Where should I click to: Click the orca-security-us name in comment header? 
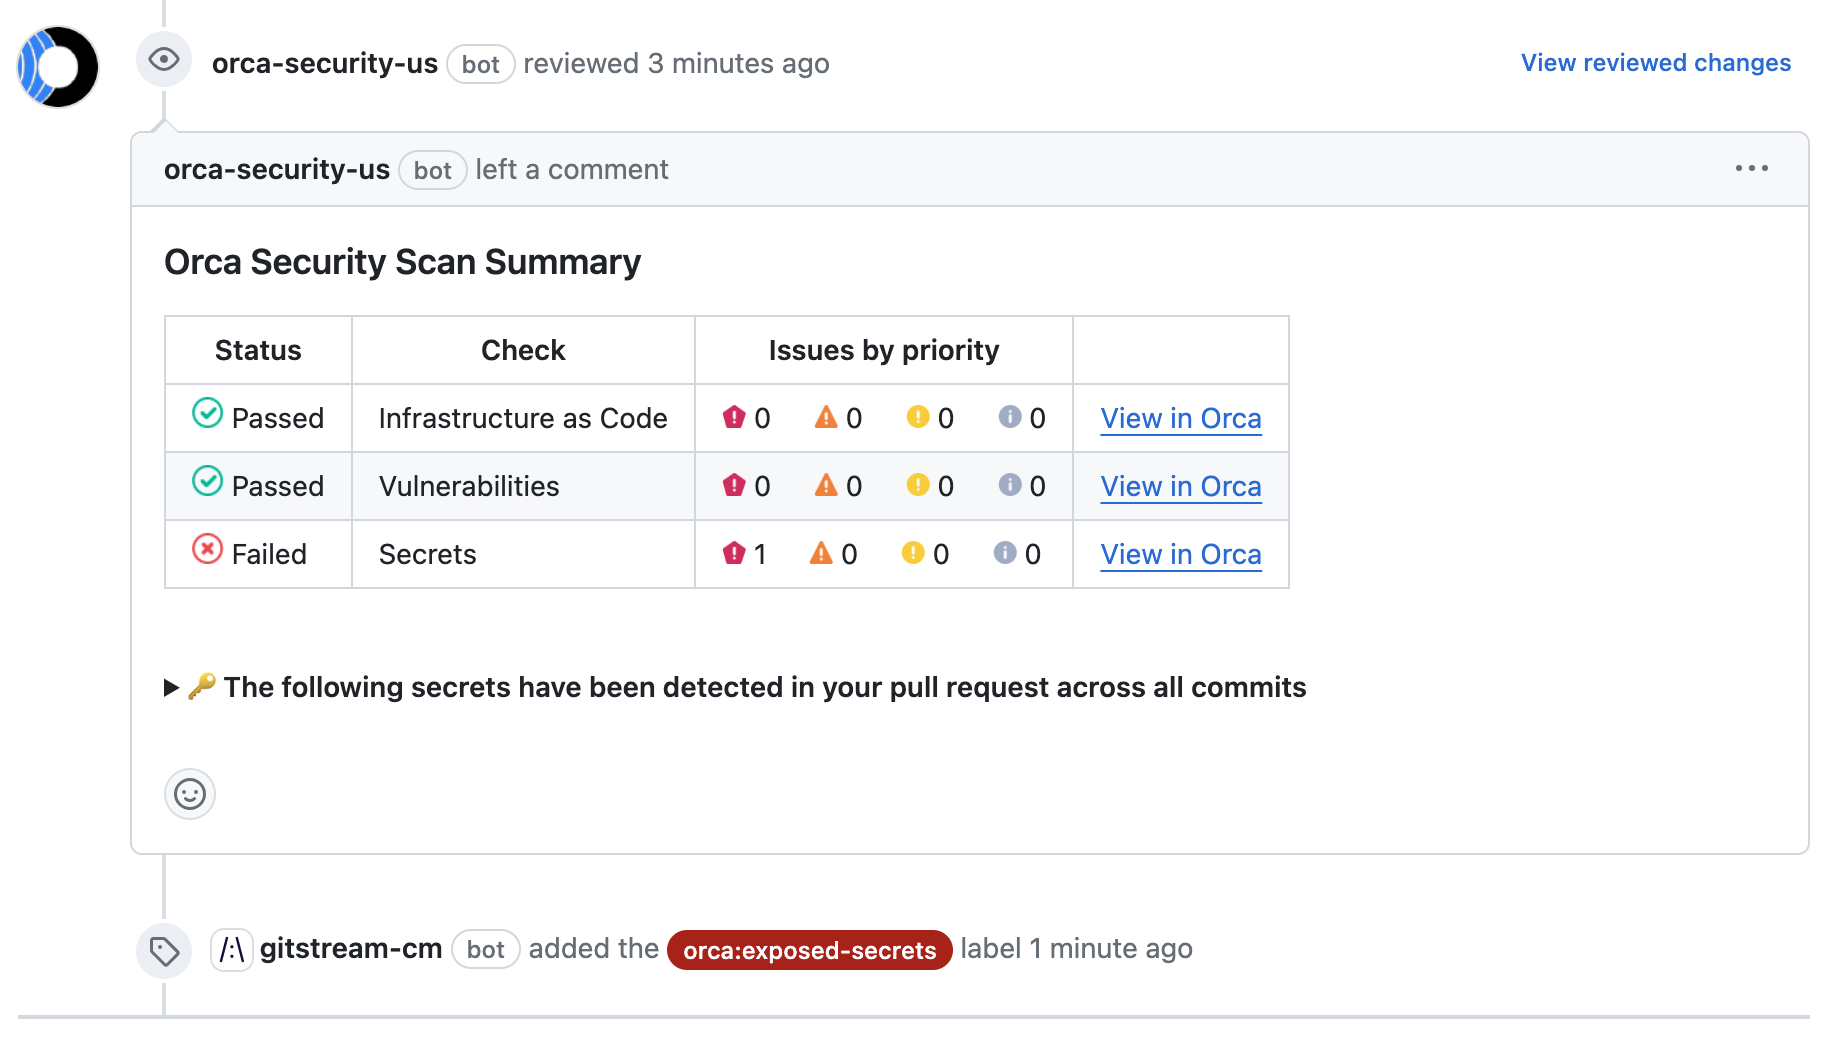click(276, 170)
